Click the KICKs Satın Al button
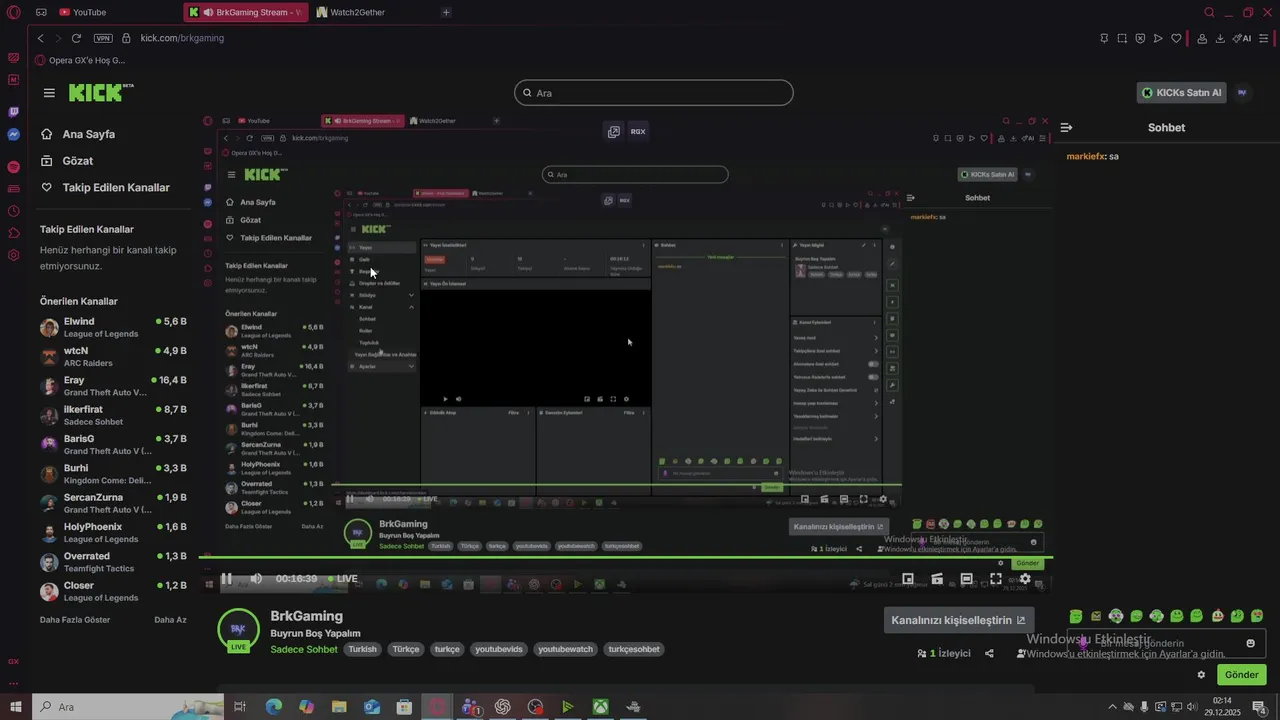Image resolution: width=1280 pixels, height=720 pixels. pyautogui.click(x=1181, y=93)
